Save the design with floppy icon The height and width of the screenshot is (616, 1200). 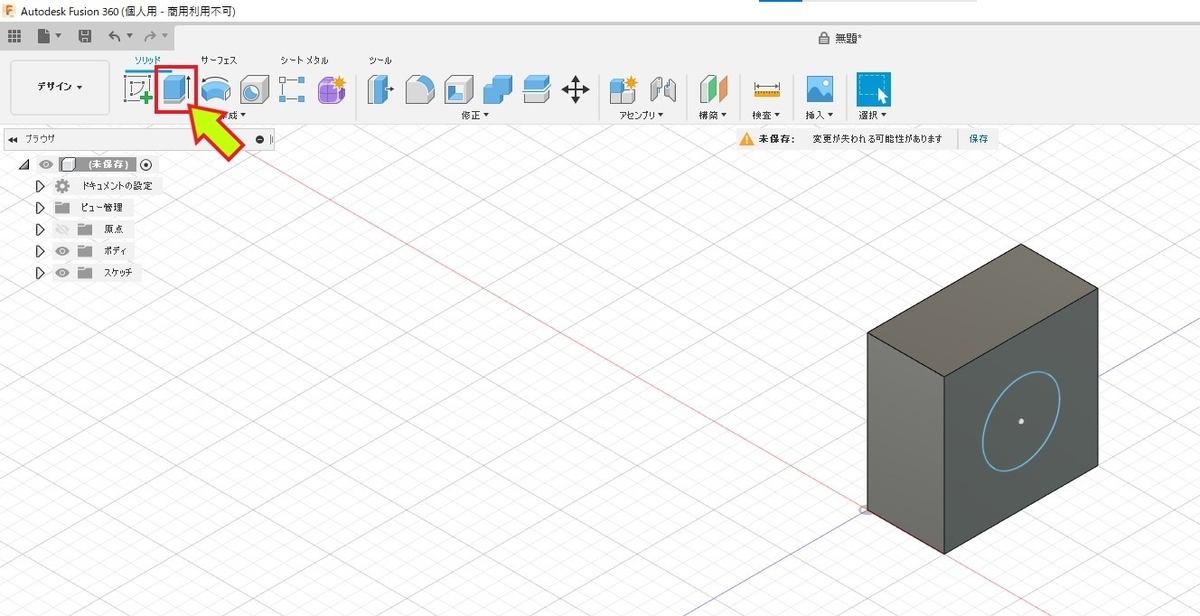tap(85, 36)
